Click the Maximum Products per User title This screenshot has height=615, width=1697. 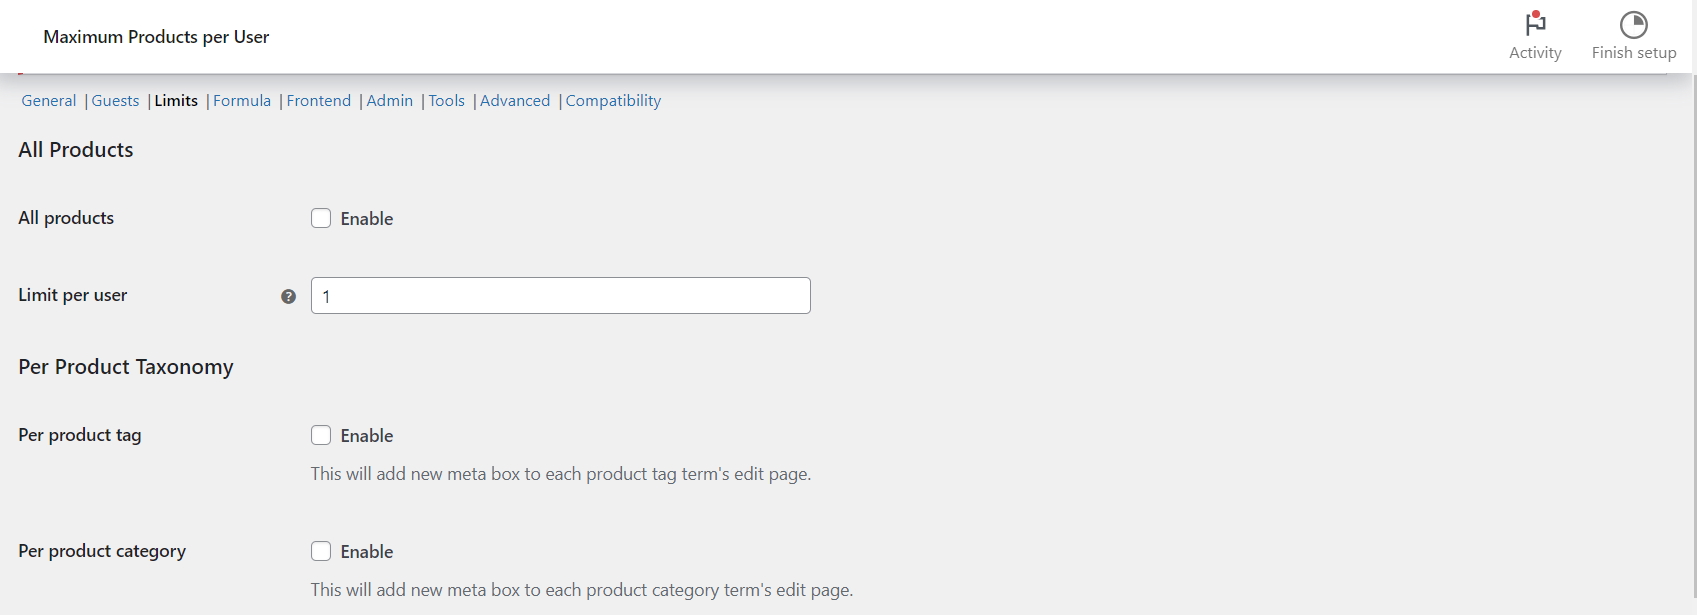[x=156, y=37]
